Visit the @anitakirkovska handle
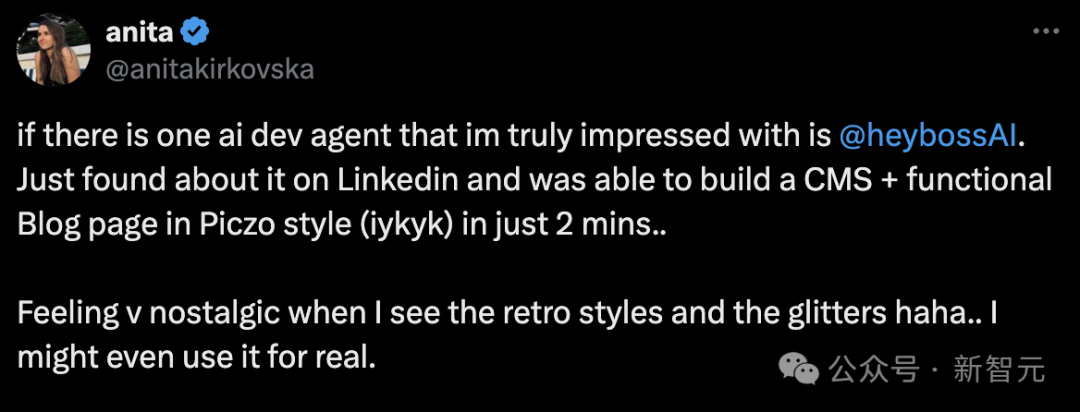The image size is (1080, 412). pos(209,70)
